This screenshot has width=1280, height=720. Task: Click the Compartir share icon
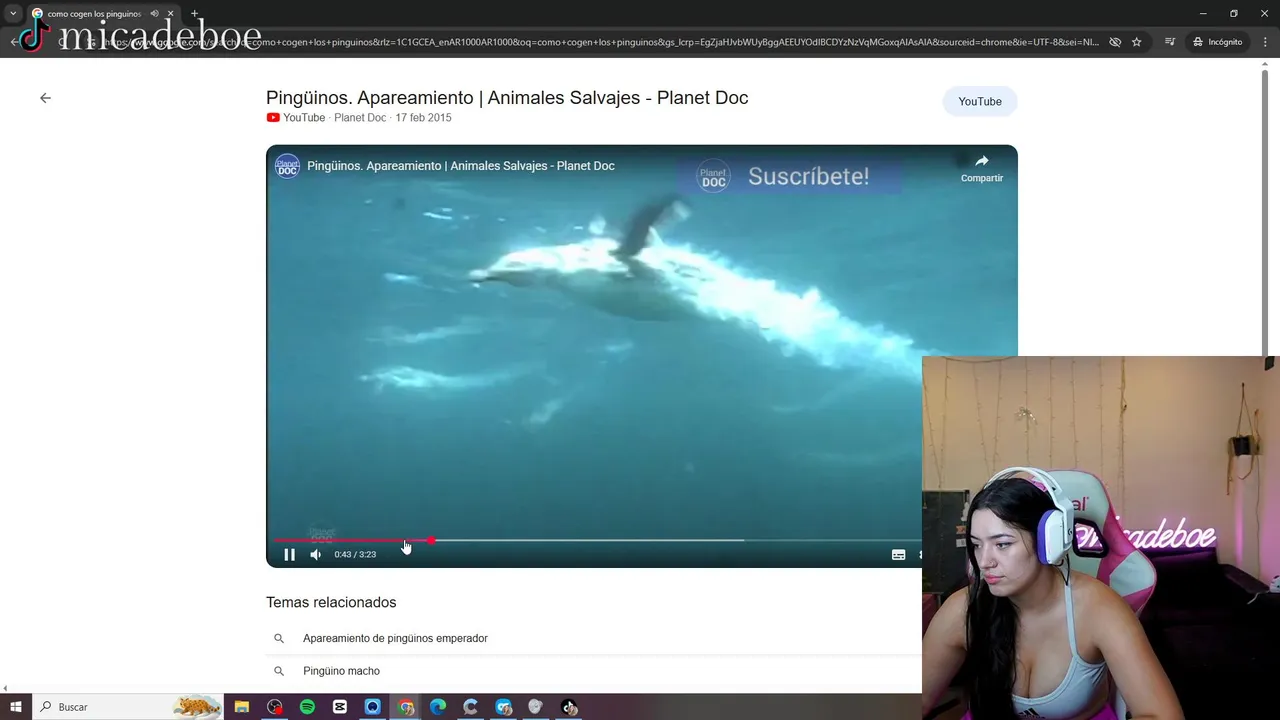tap(982, 168)
